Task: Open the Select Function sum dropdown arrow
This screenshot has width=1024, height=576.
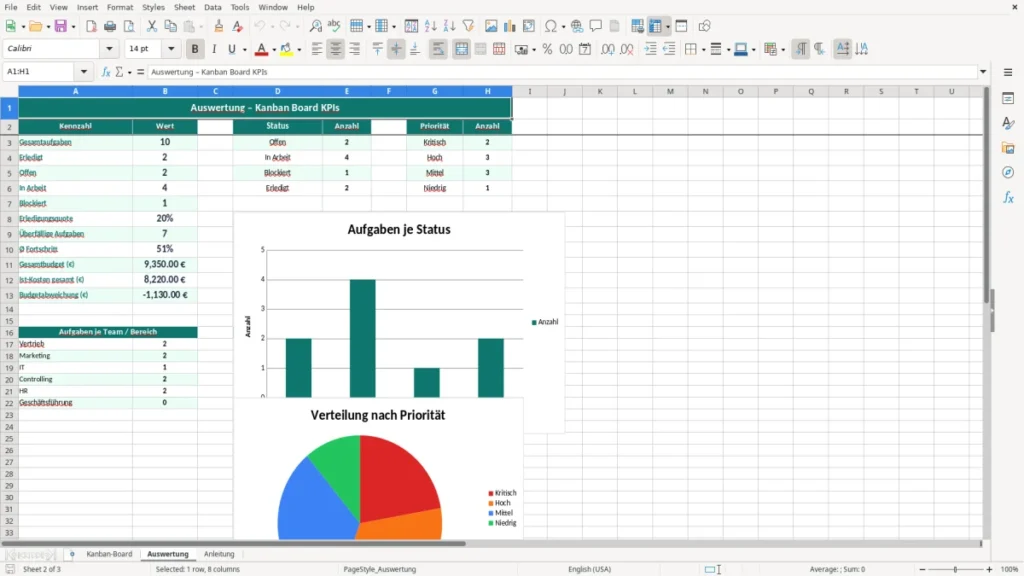Action: pos(129,72)
